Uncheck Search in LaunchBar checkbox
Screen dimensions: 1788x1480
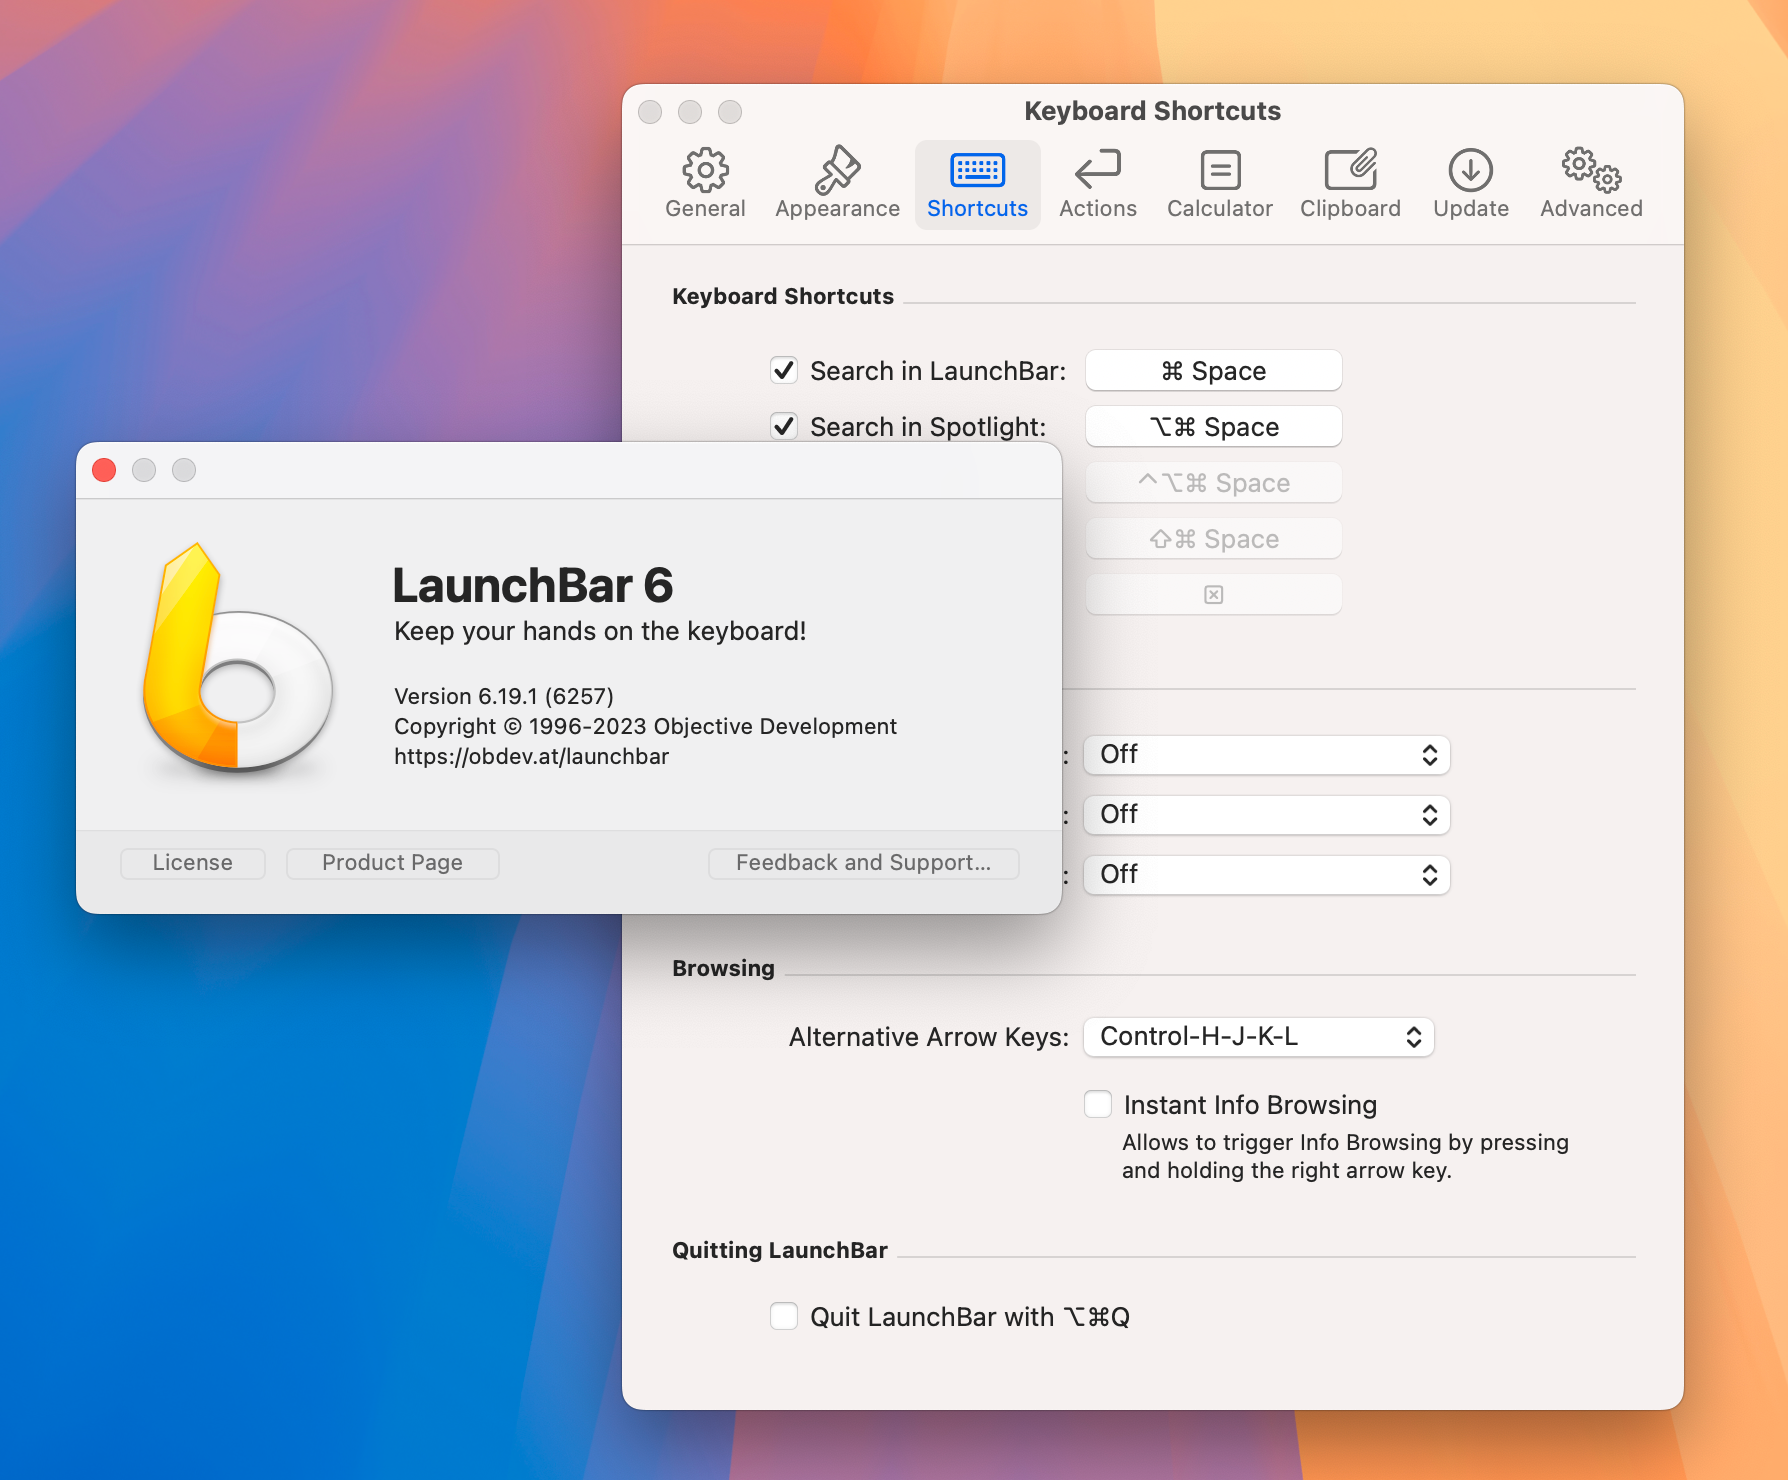click(784, 371)
